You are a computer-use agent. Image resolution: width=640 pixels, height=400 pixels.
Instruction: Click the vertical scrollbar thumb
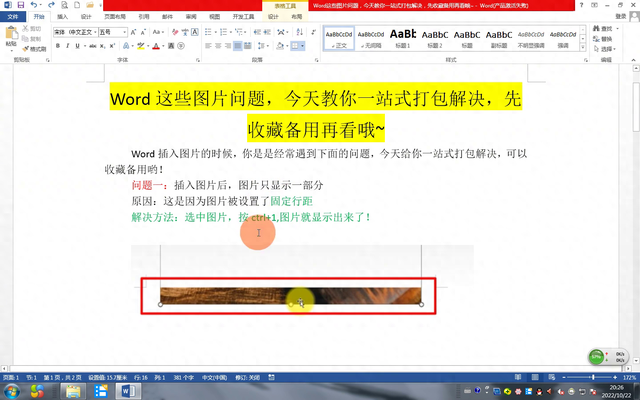636,107
